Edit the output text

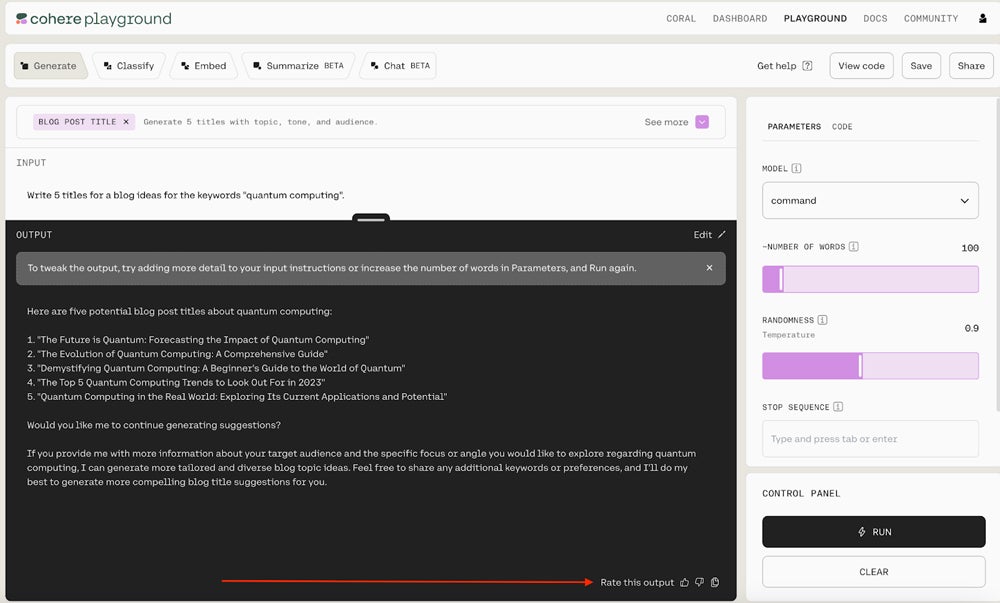point(709,235)
